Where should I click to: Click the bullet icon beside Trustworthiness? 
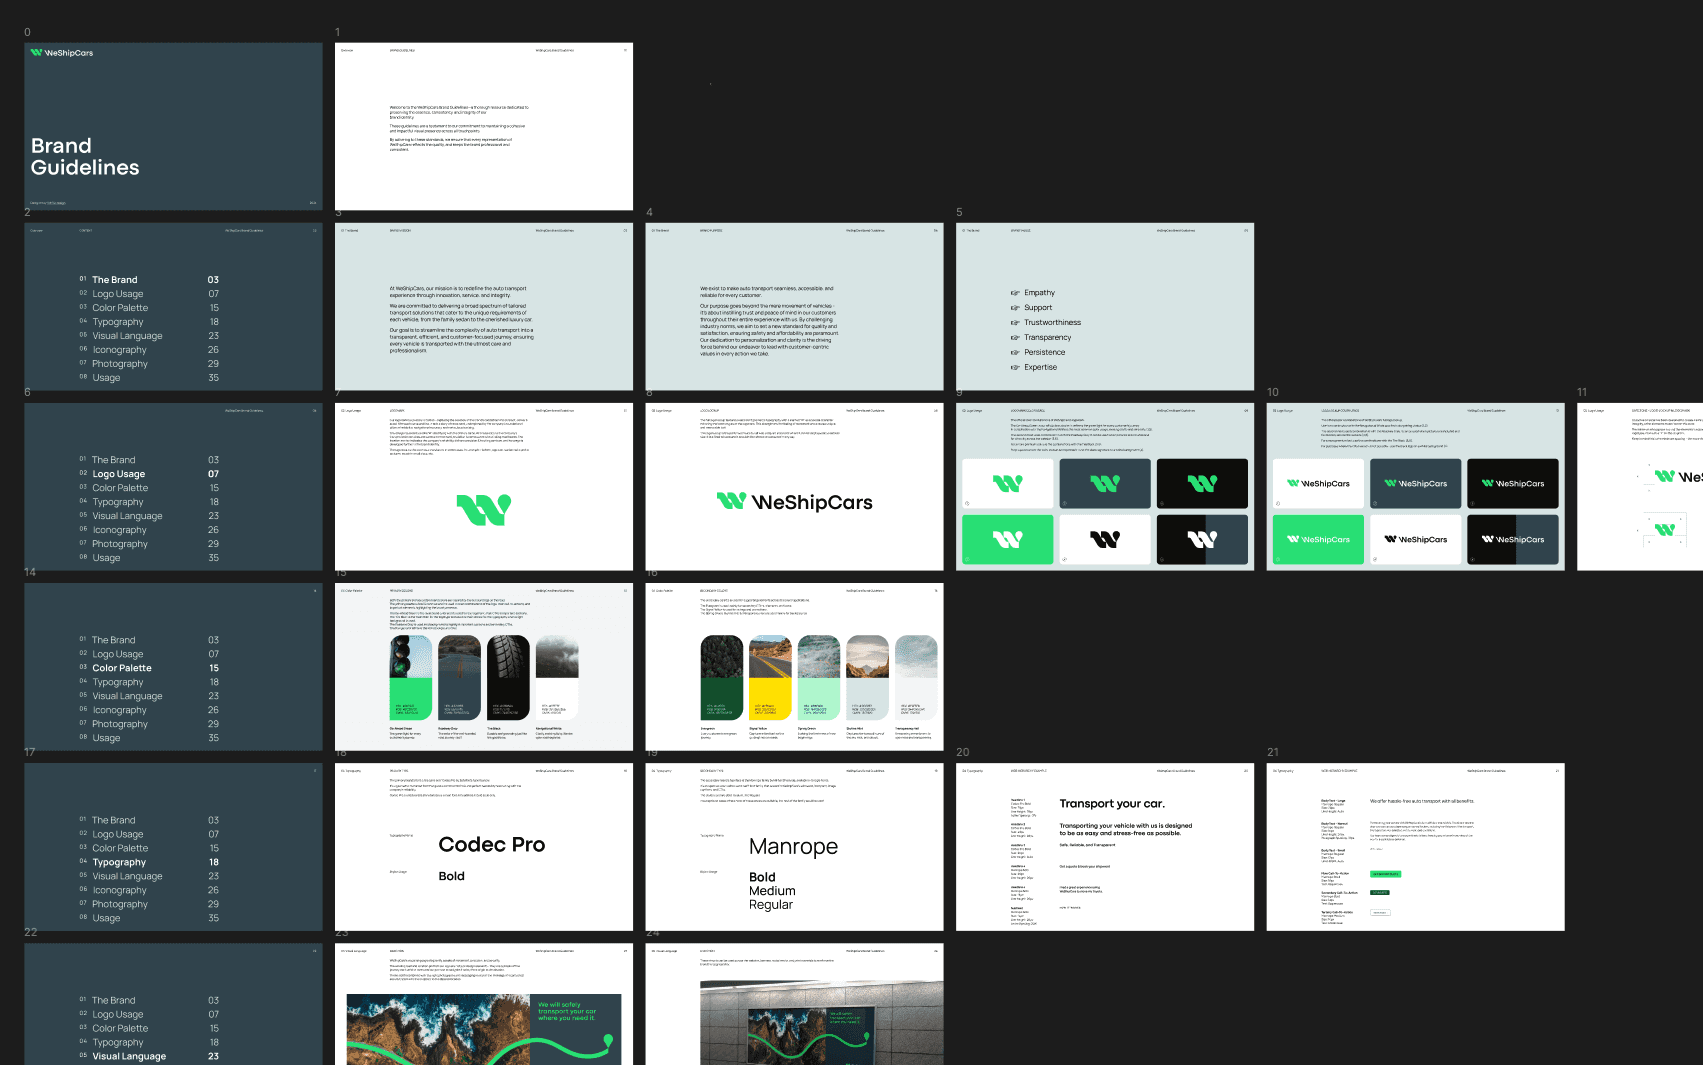point(1015,323)
